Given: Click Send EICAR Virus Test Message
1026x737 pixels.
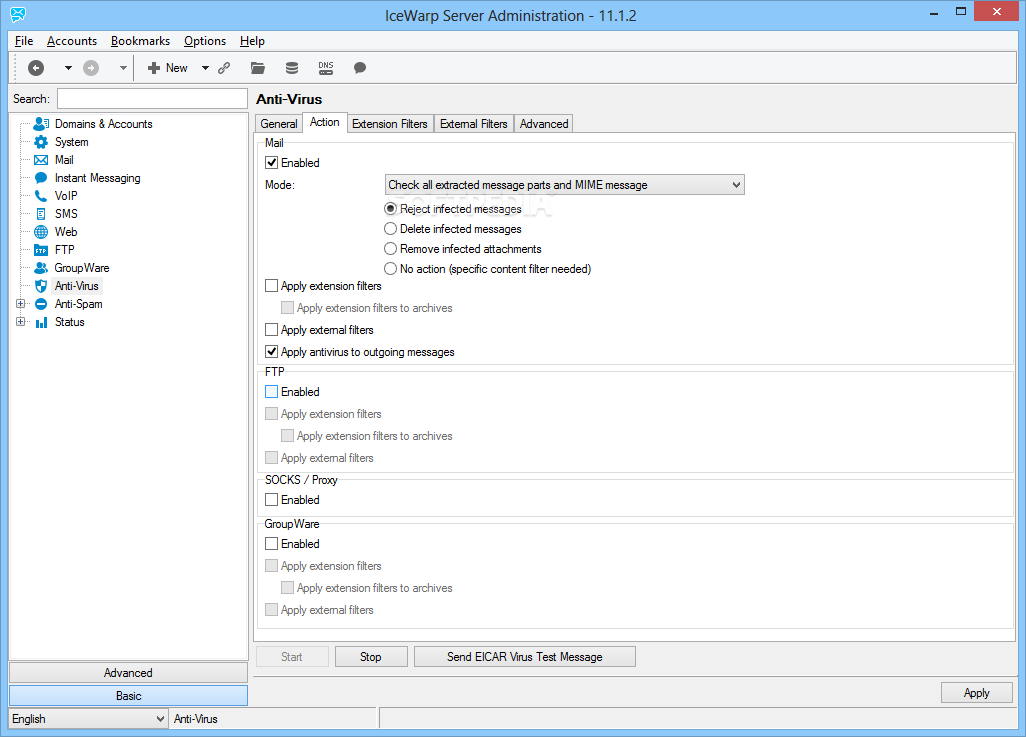Looking at the screenshot, I should (525, 657).
